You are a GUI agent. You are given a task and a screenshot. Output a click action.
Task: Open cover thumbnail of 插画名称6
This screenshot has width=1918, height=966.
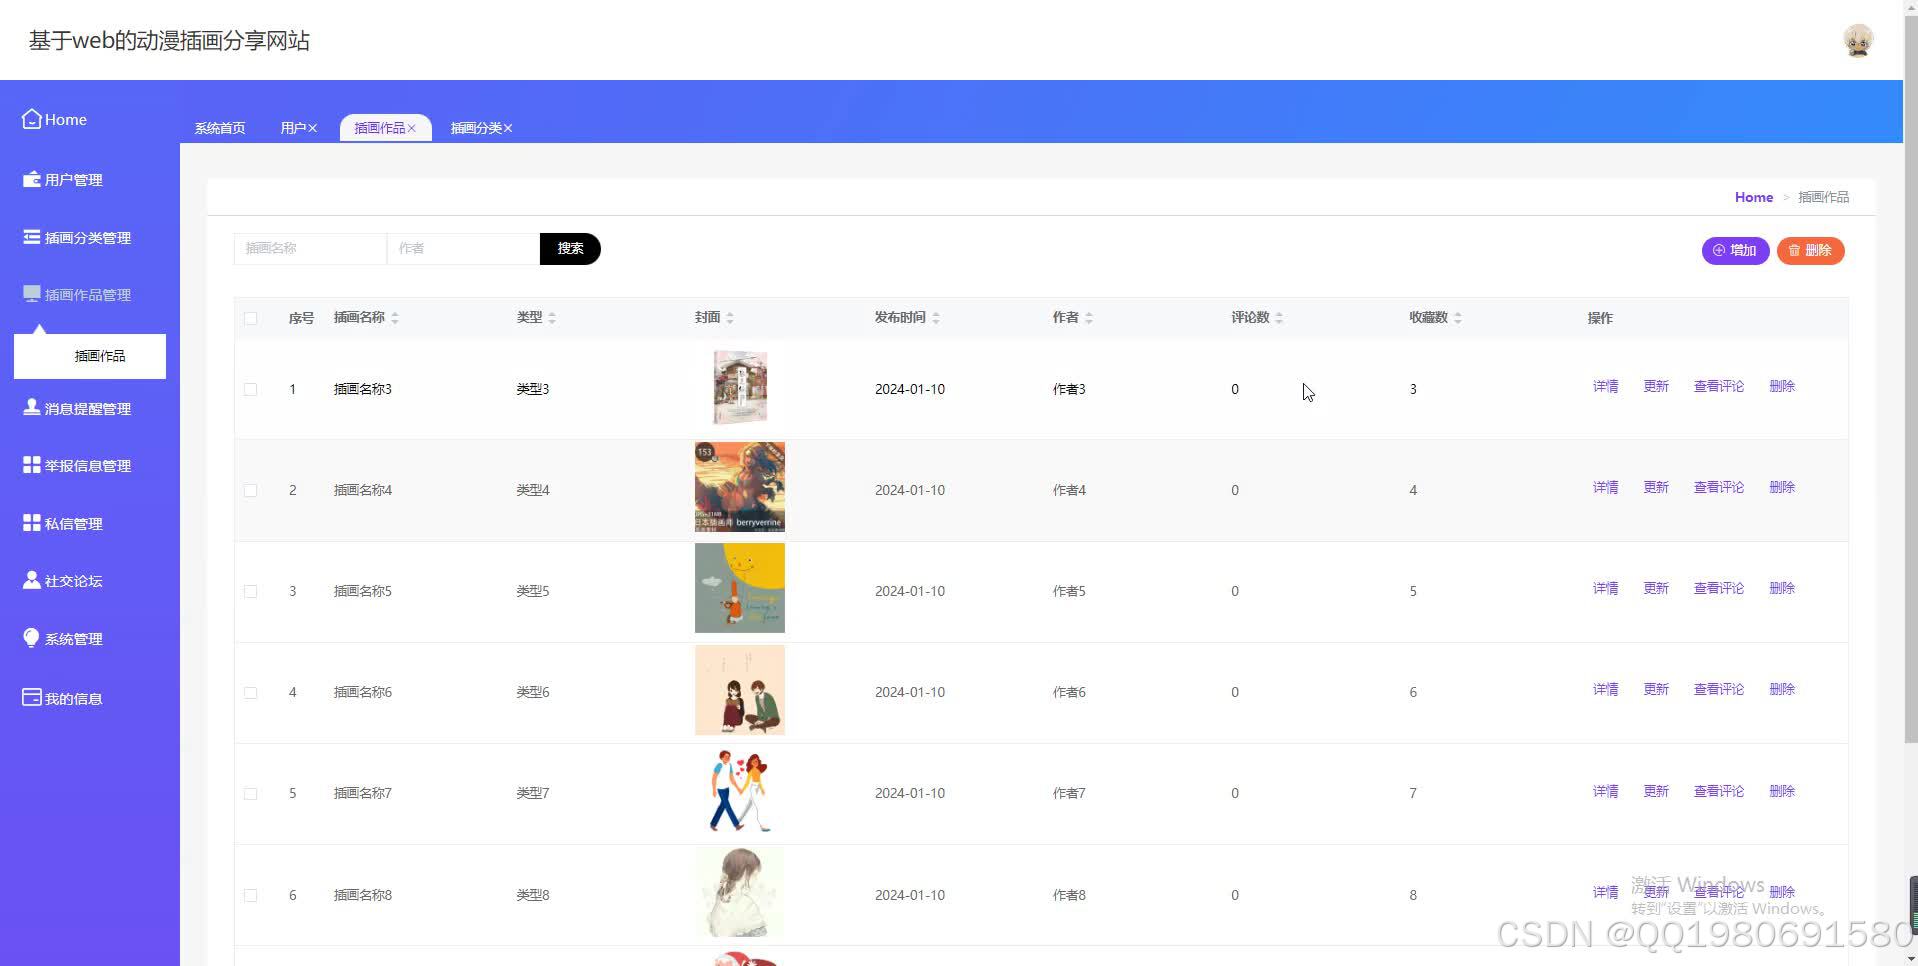(740, 690)
